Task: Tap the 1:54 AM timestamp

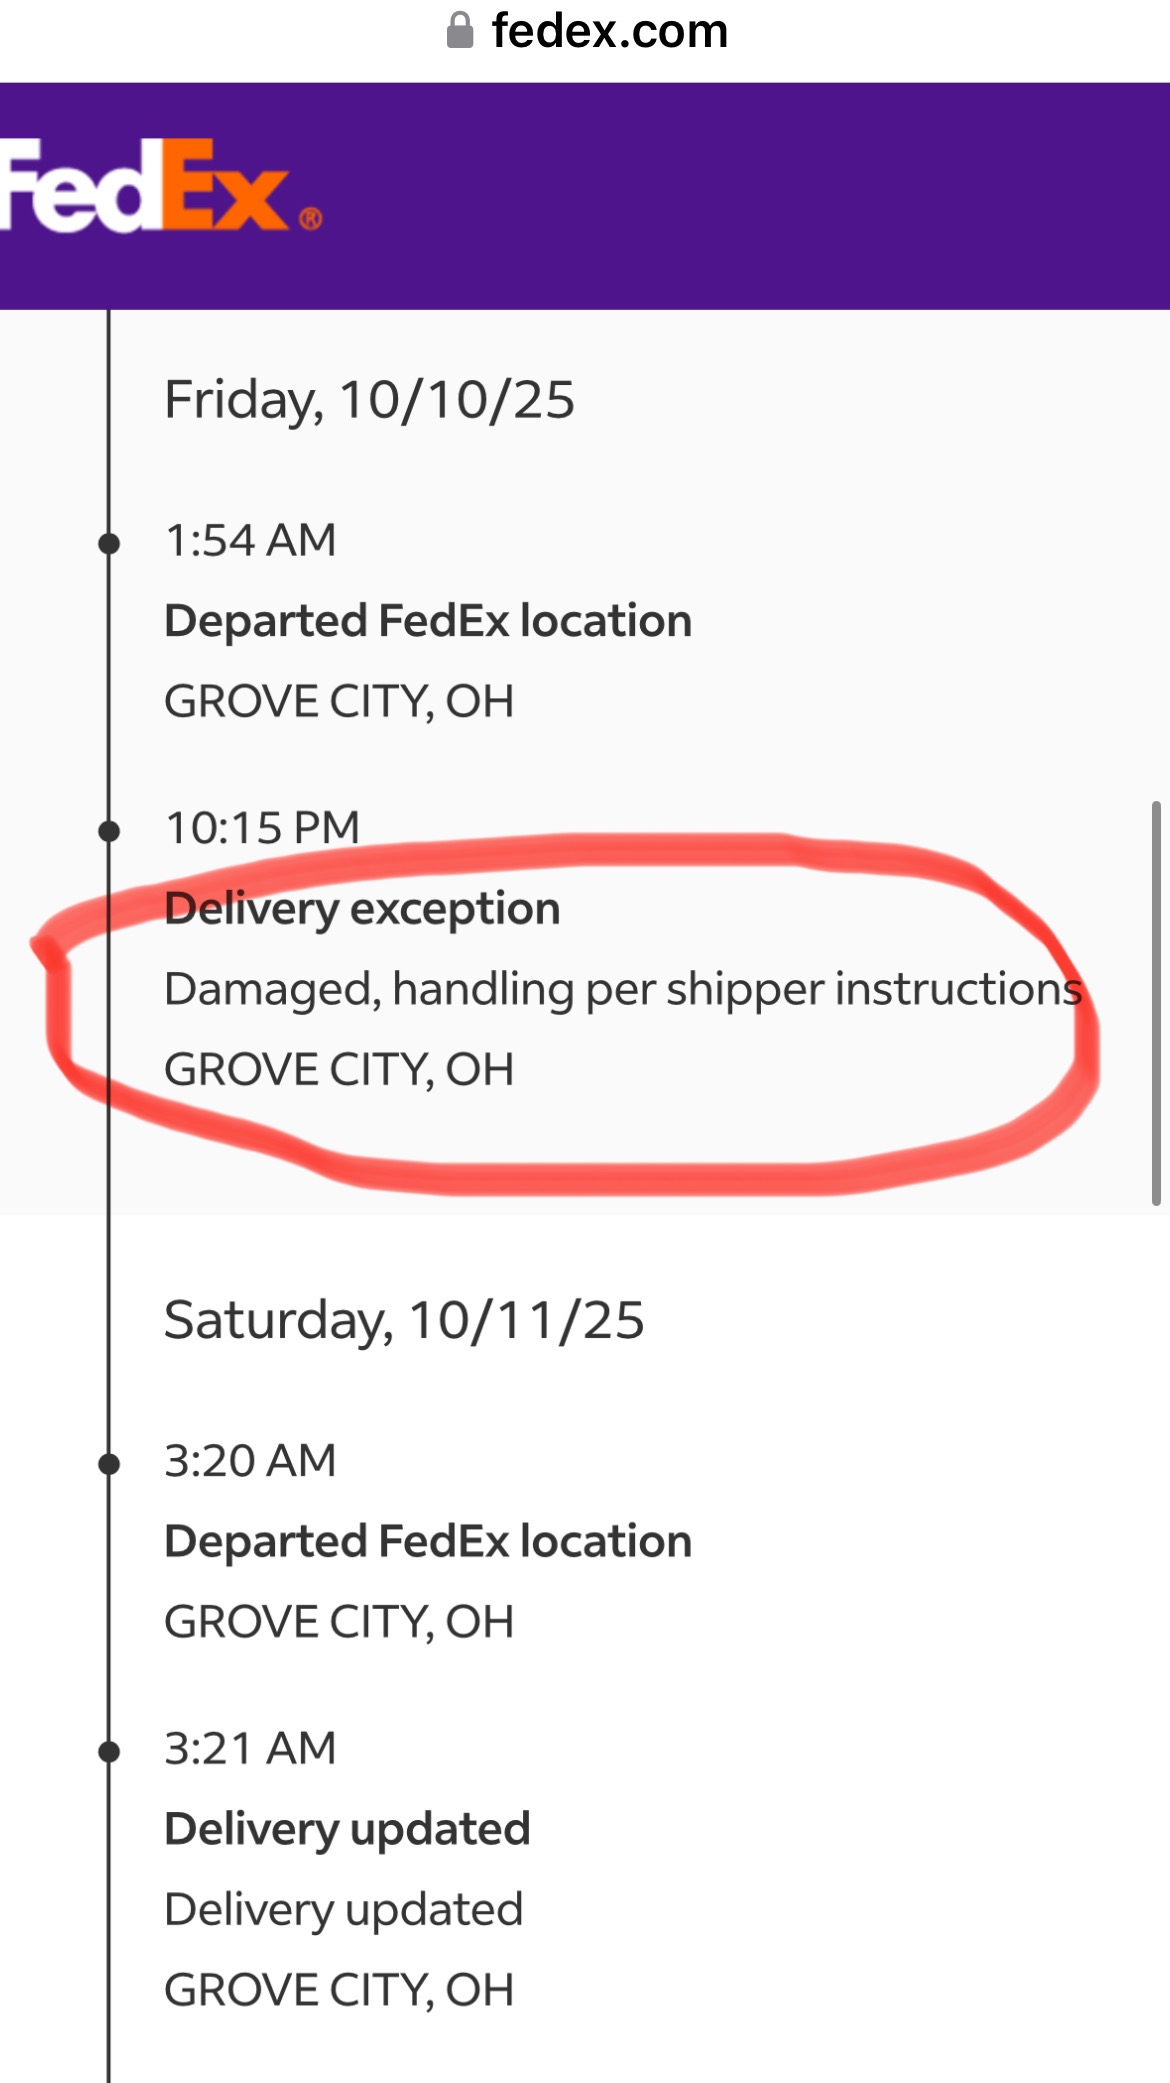Action: point(250,540)
